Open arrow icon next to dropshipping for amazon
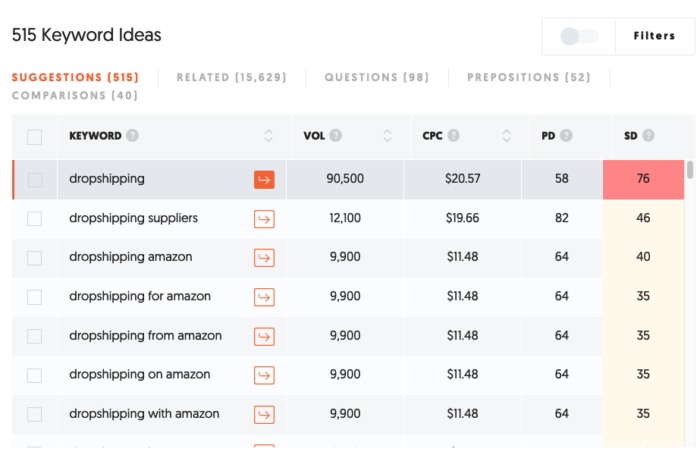Viewport: 700px width, 455px height. (x=264, y=297)
